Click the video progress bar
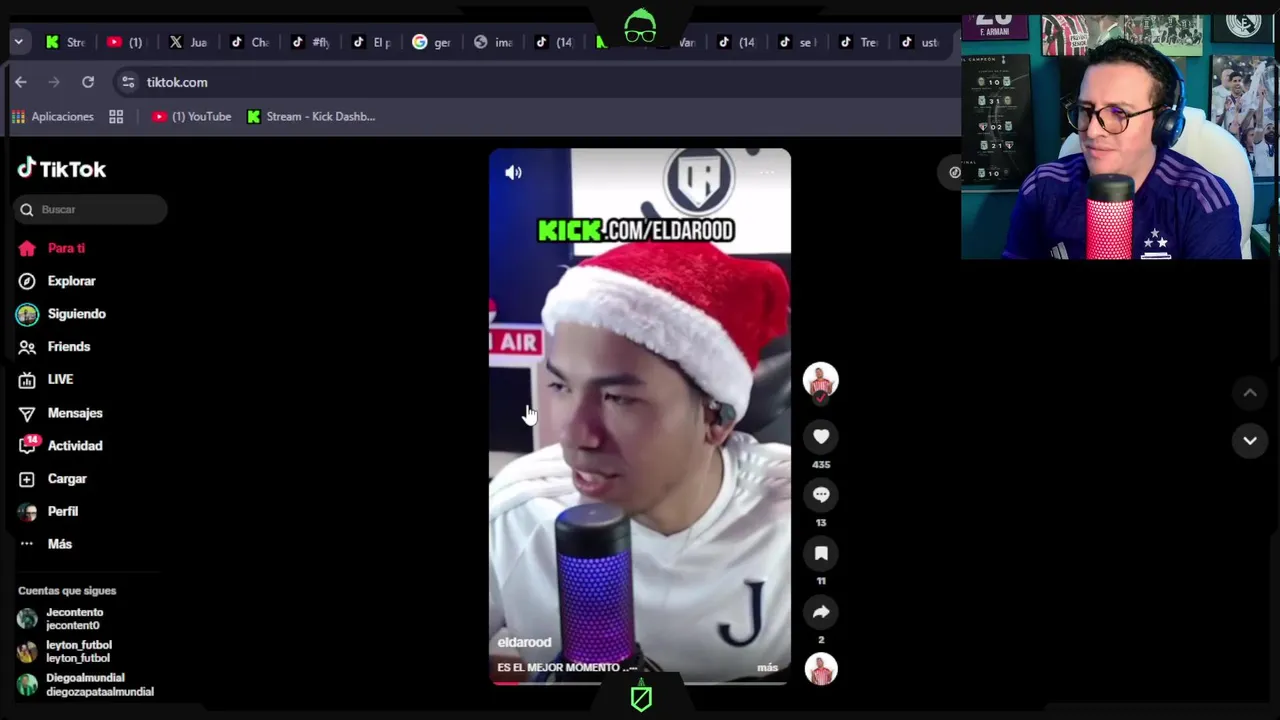 (x=640, y=684)
